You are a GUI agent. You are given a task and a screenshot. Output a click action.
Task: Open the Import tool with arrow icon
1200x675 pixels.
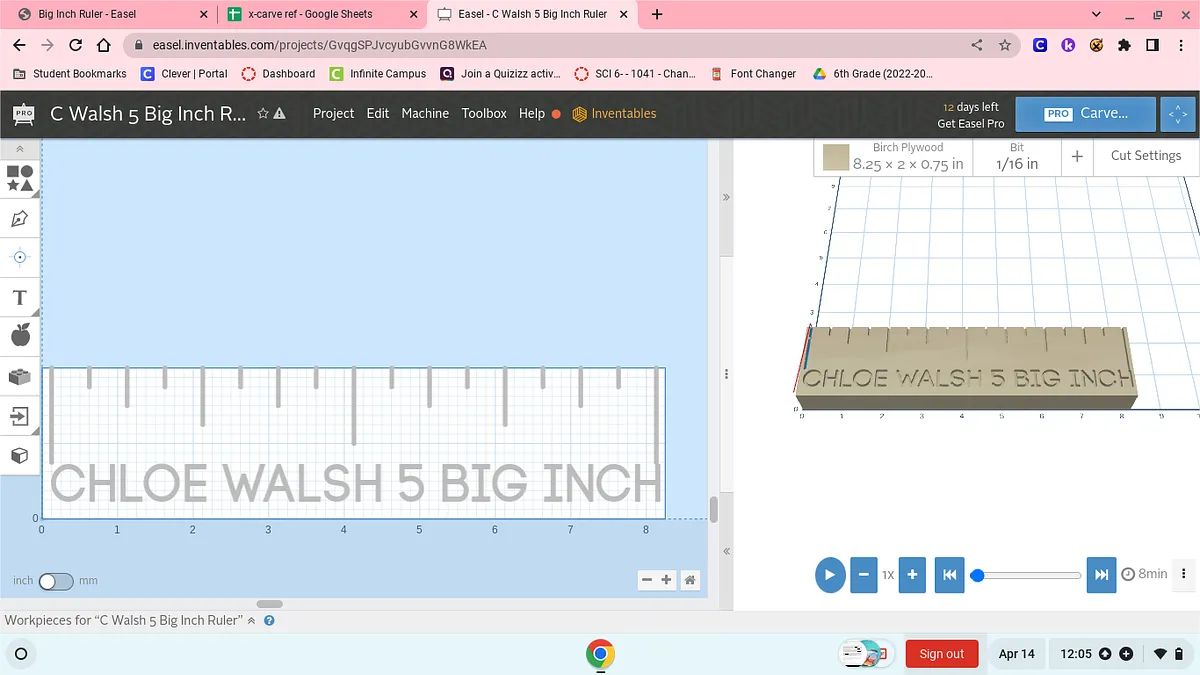point(20,415)
